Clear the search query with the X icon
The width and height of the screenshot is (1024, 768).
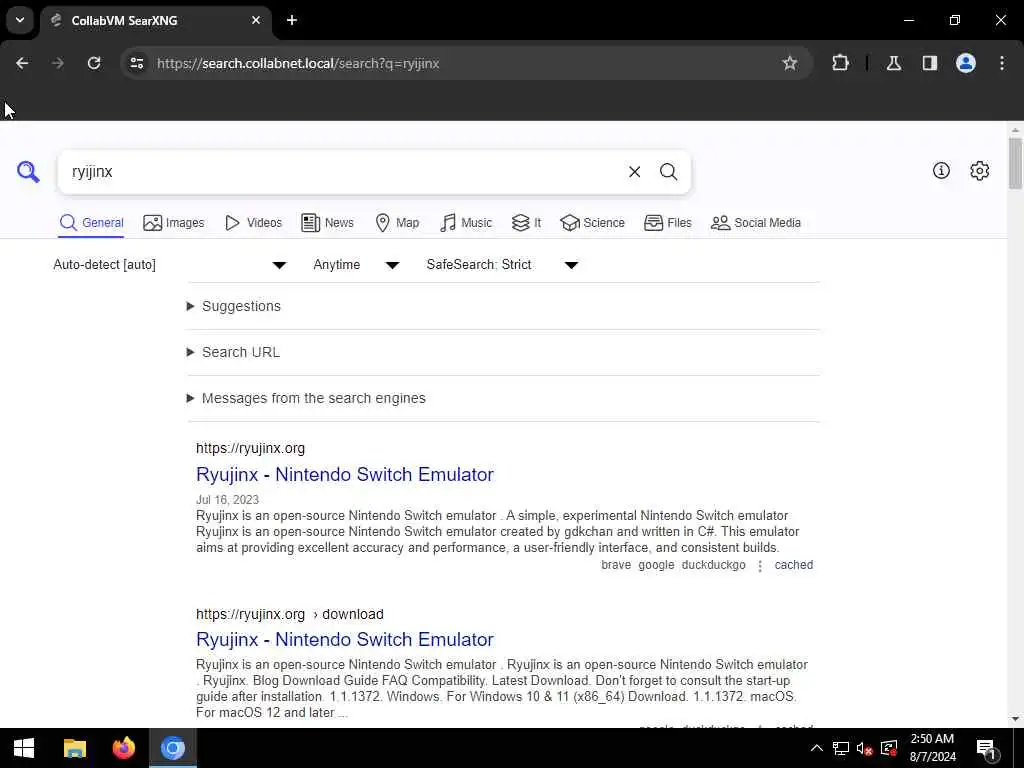pyautogui.click(x=634, y=172)
